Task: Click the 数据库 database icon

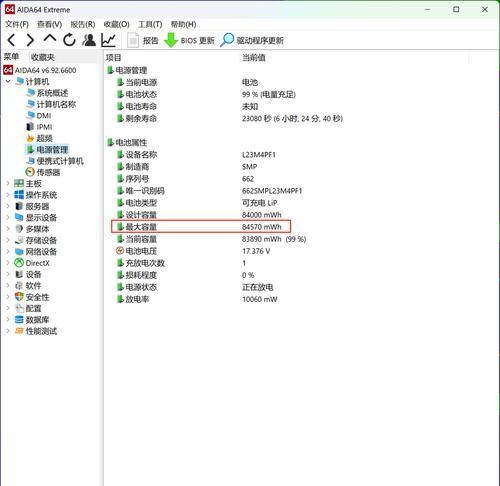Action: point(19,320)
